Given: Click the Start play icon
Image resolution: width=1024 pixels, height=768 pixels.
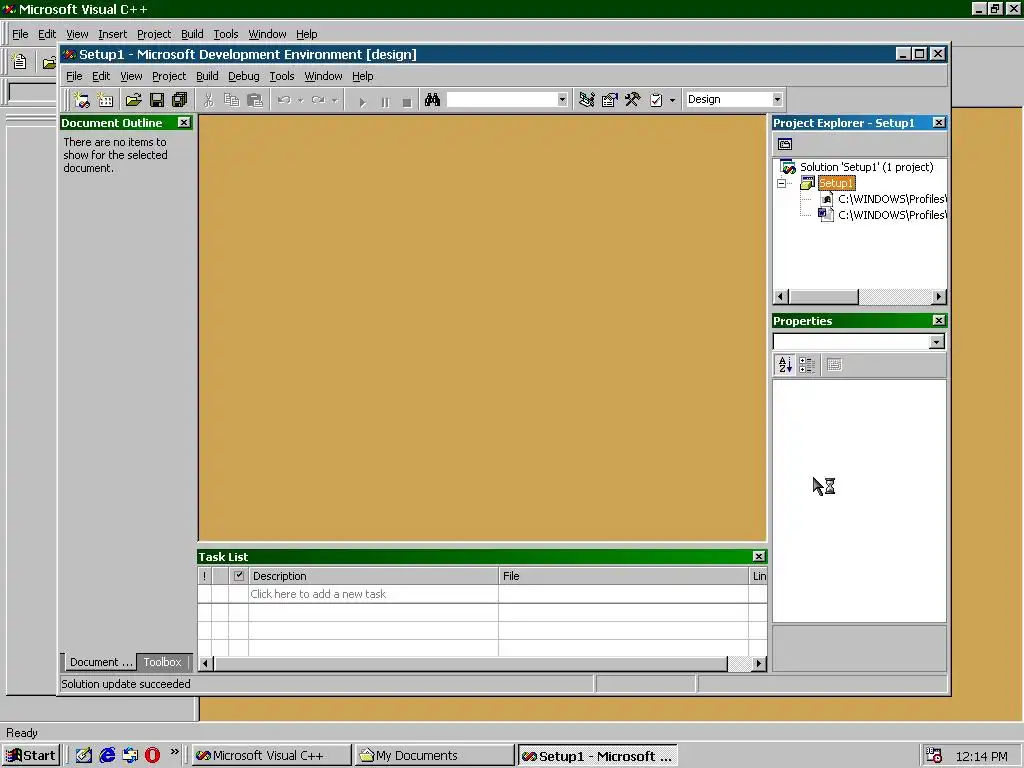Looking at the screenshot, I should point(362,101).
